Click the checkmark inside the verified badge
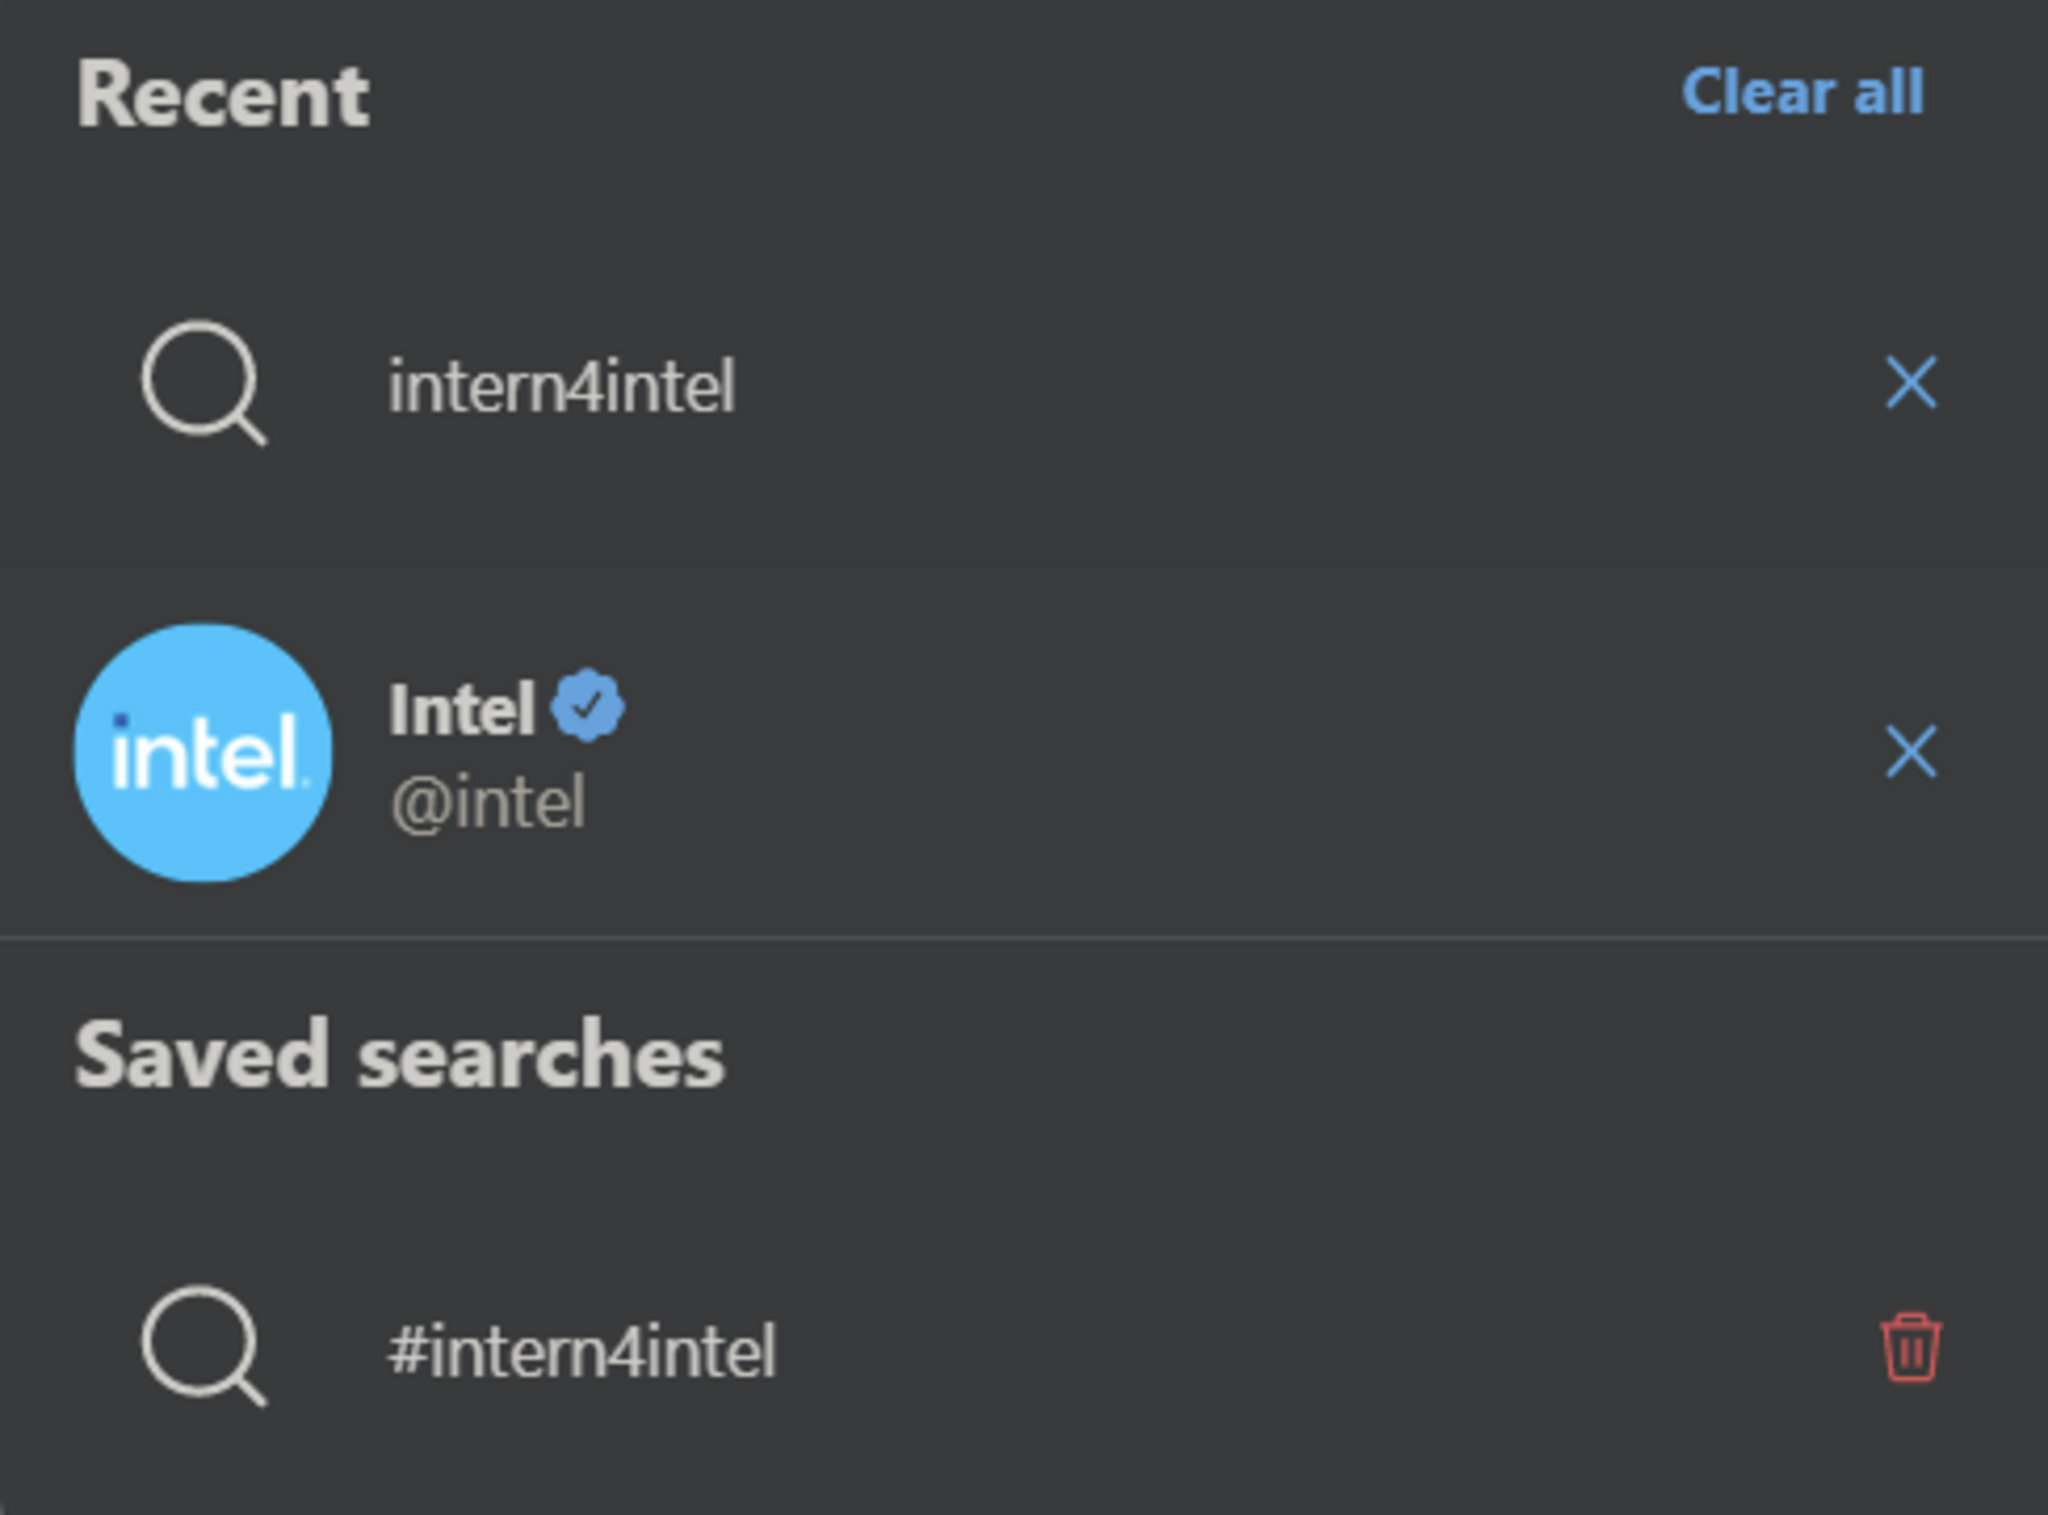 tap(588, 707)
